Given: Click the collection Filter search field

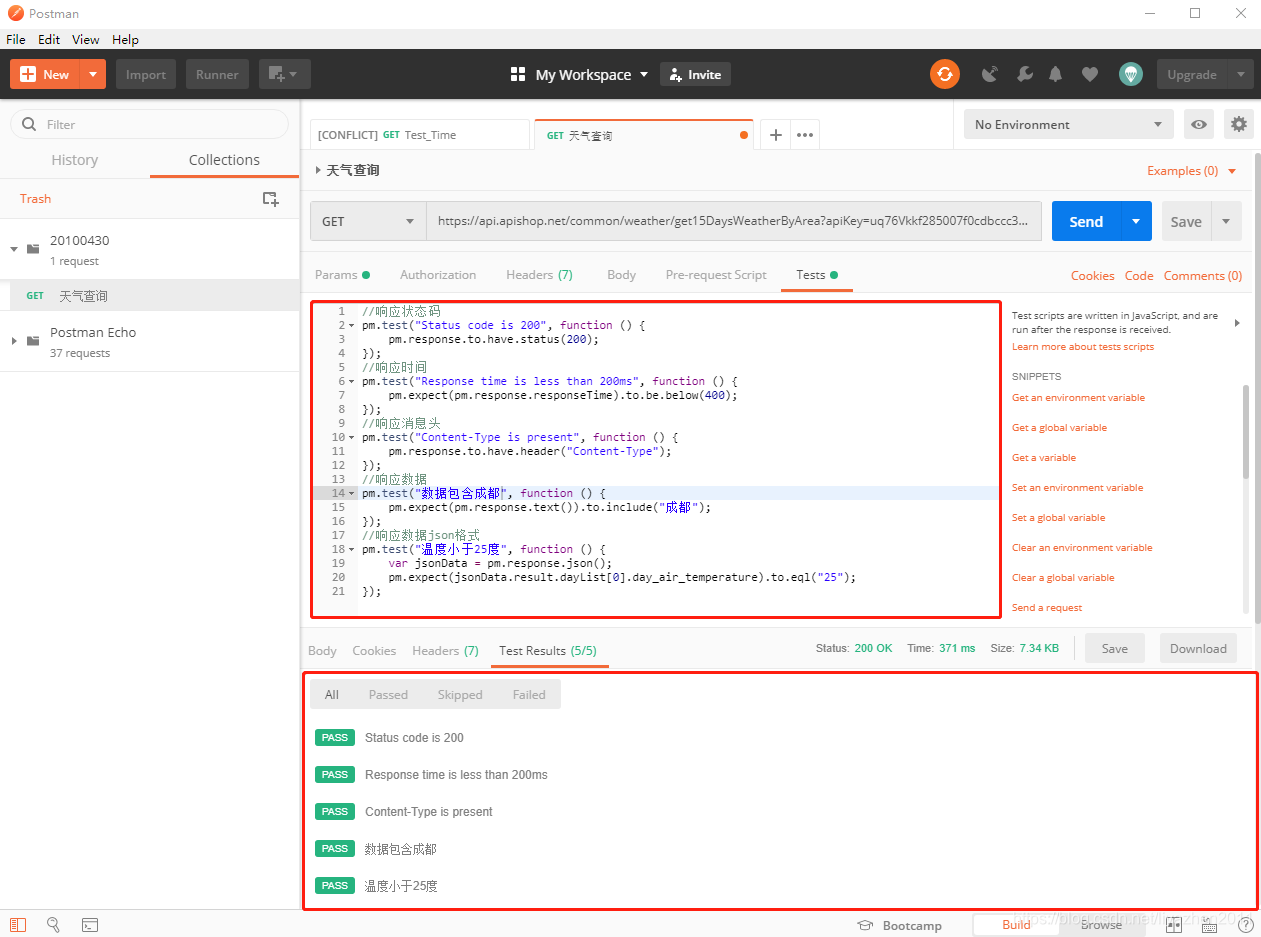Looking at the screenshot, I should point(150,124).
